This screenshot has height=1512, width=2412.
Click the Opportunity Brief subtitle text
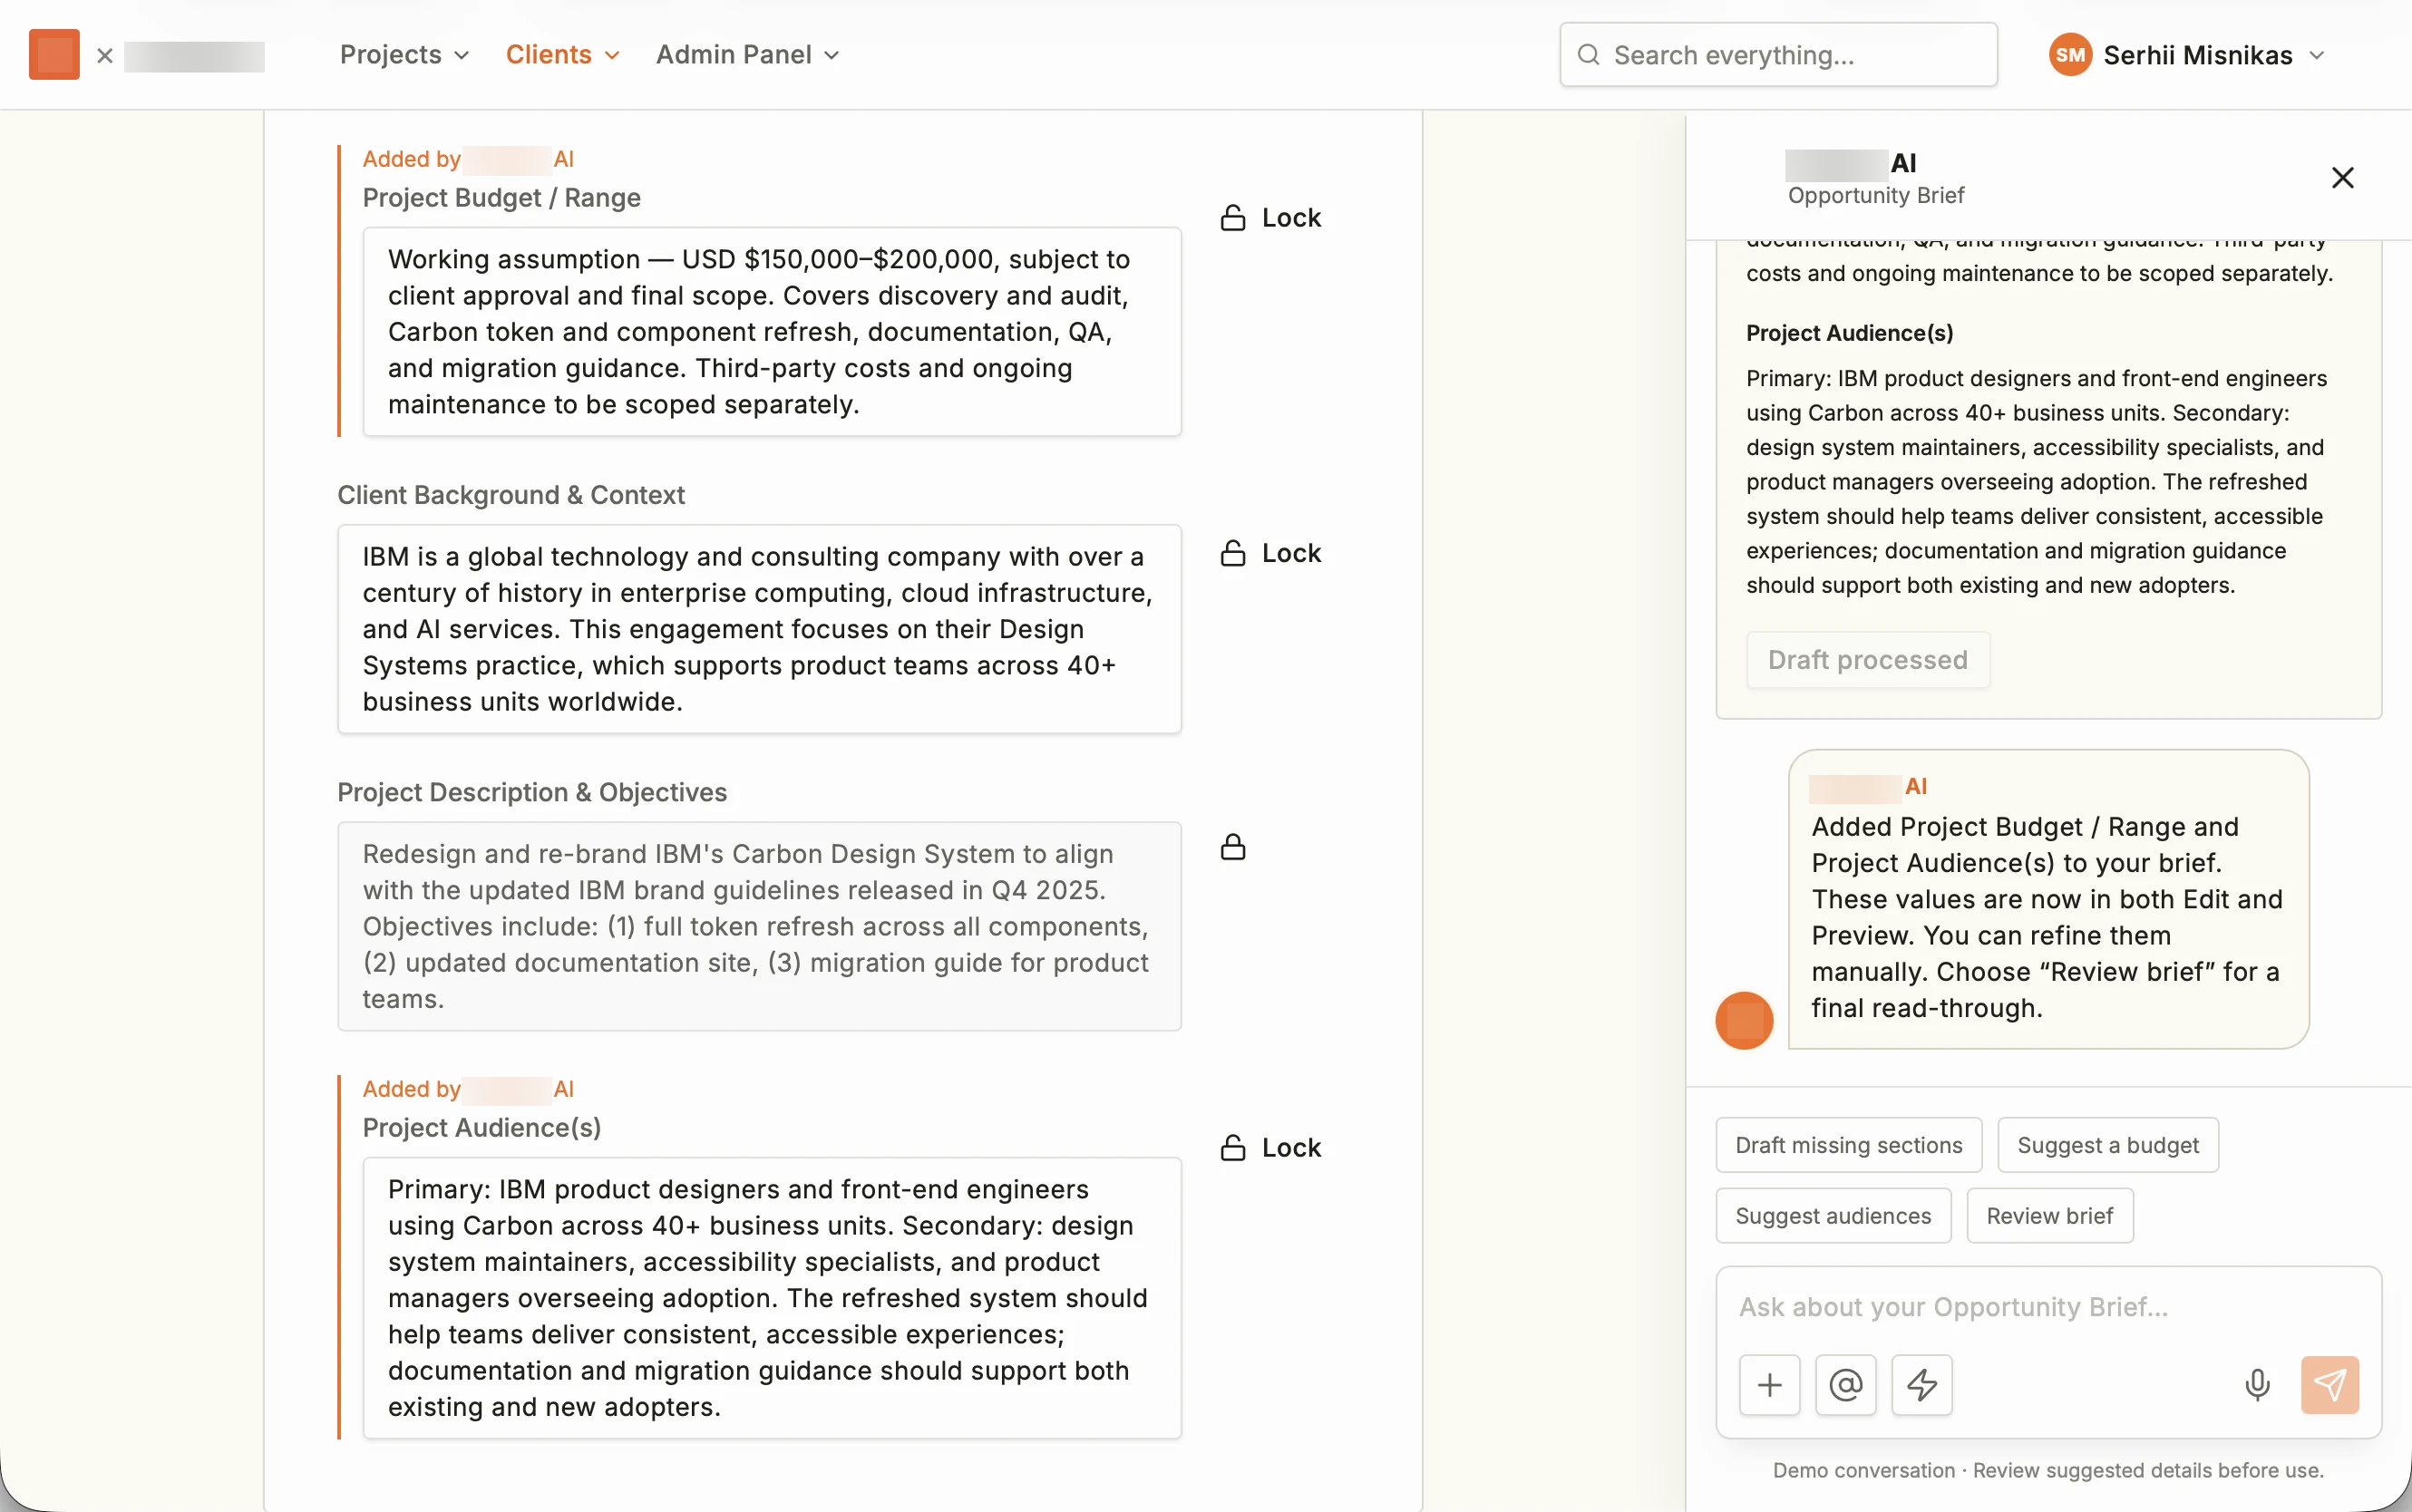(1875, 196)
